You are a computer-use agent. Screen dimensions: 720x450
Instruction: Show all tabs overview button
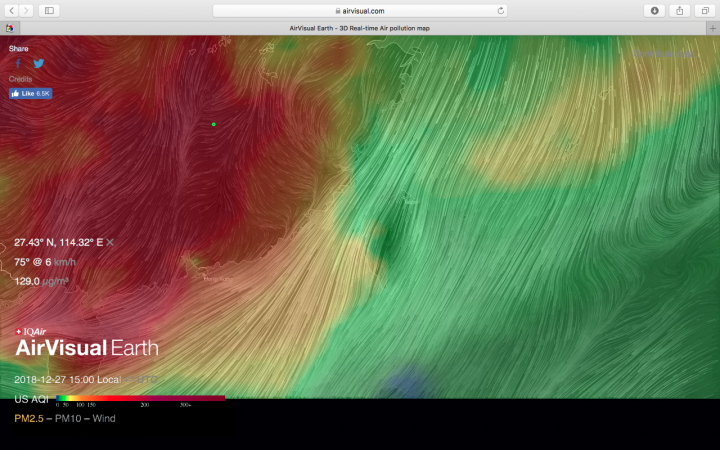pos(705,11)
